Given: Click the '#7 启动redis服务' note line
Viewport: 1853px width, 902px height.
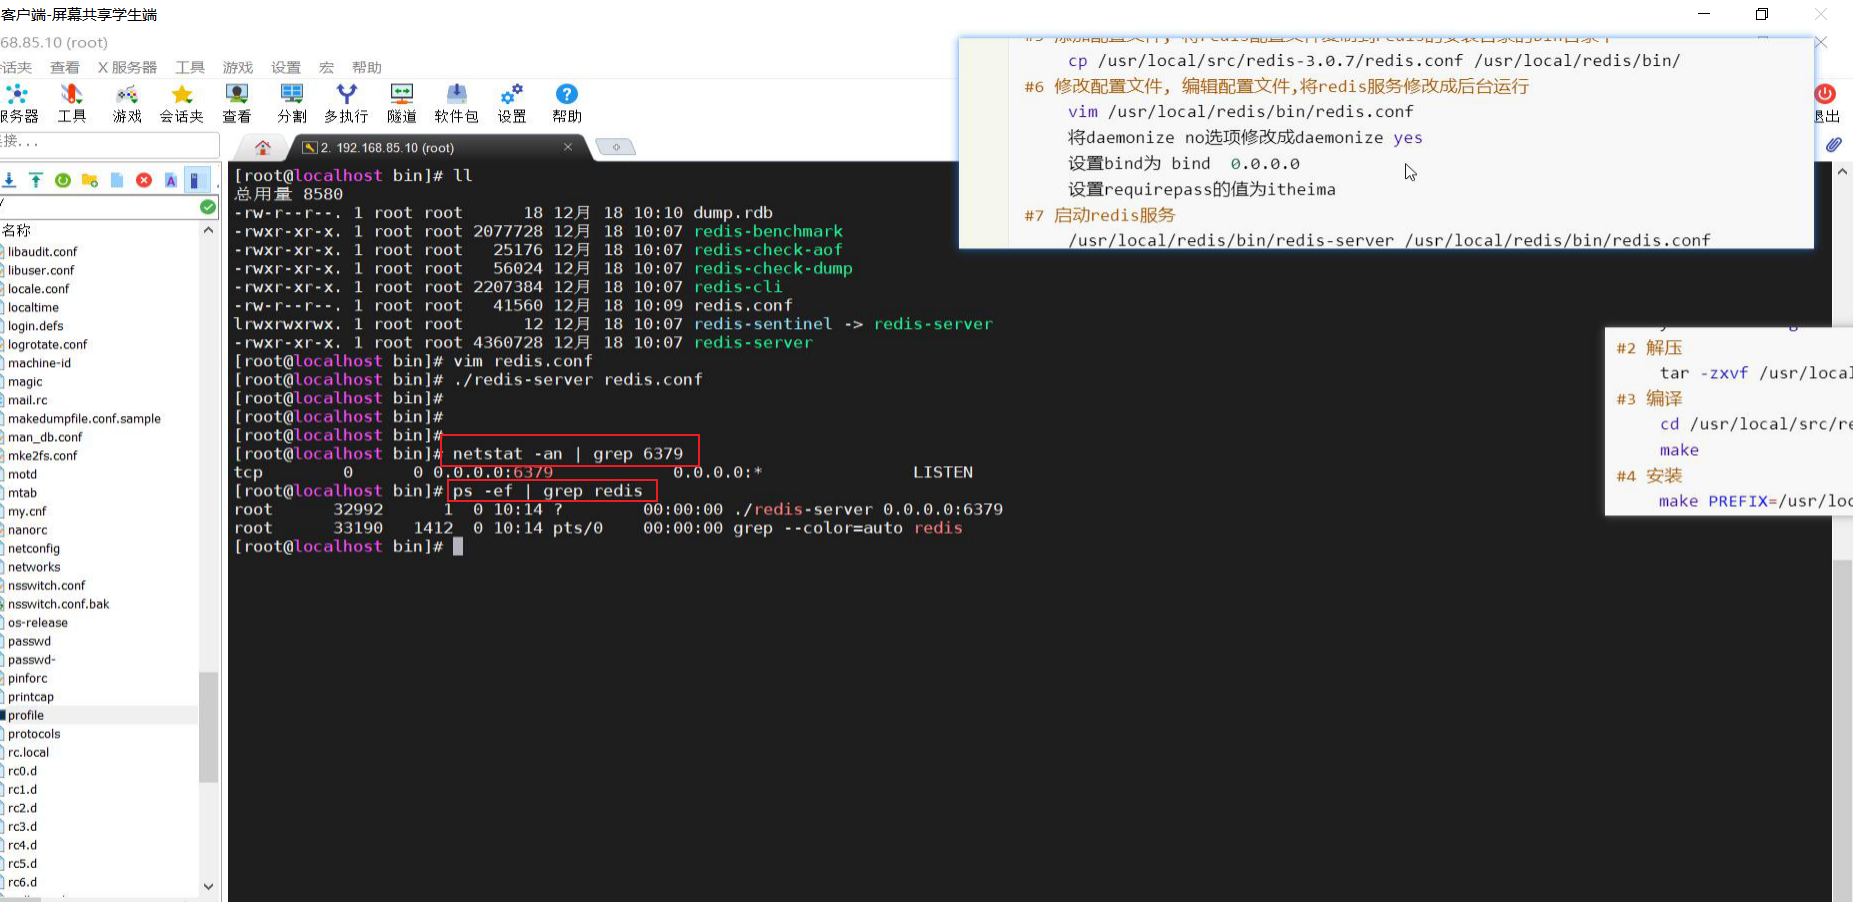Looking at the screenshot, I should [x=1099, y=215].
